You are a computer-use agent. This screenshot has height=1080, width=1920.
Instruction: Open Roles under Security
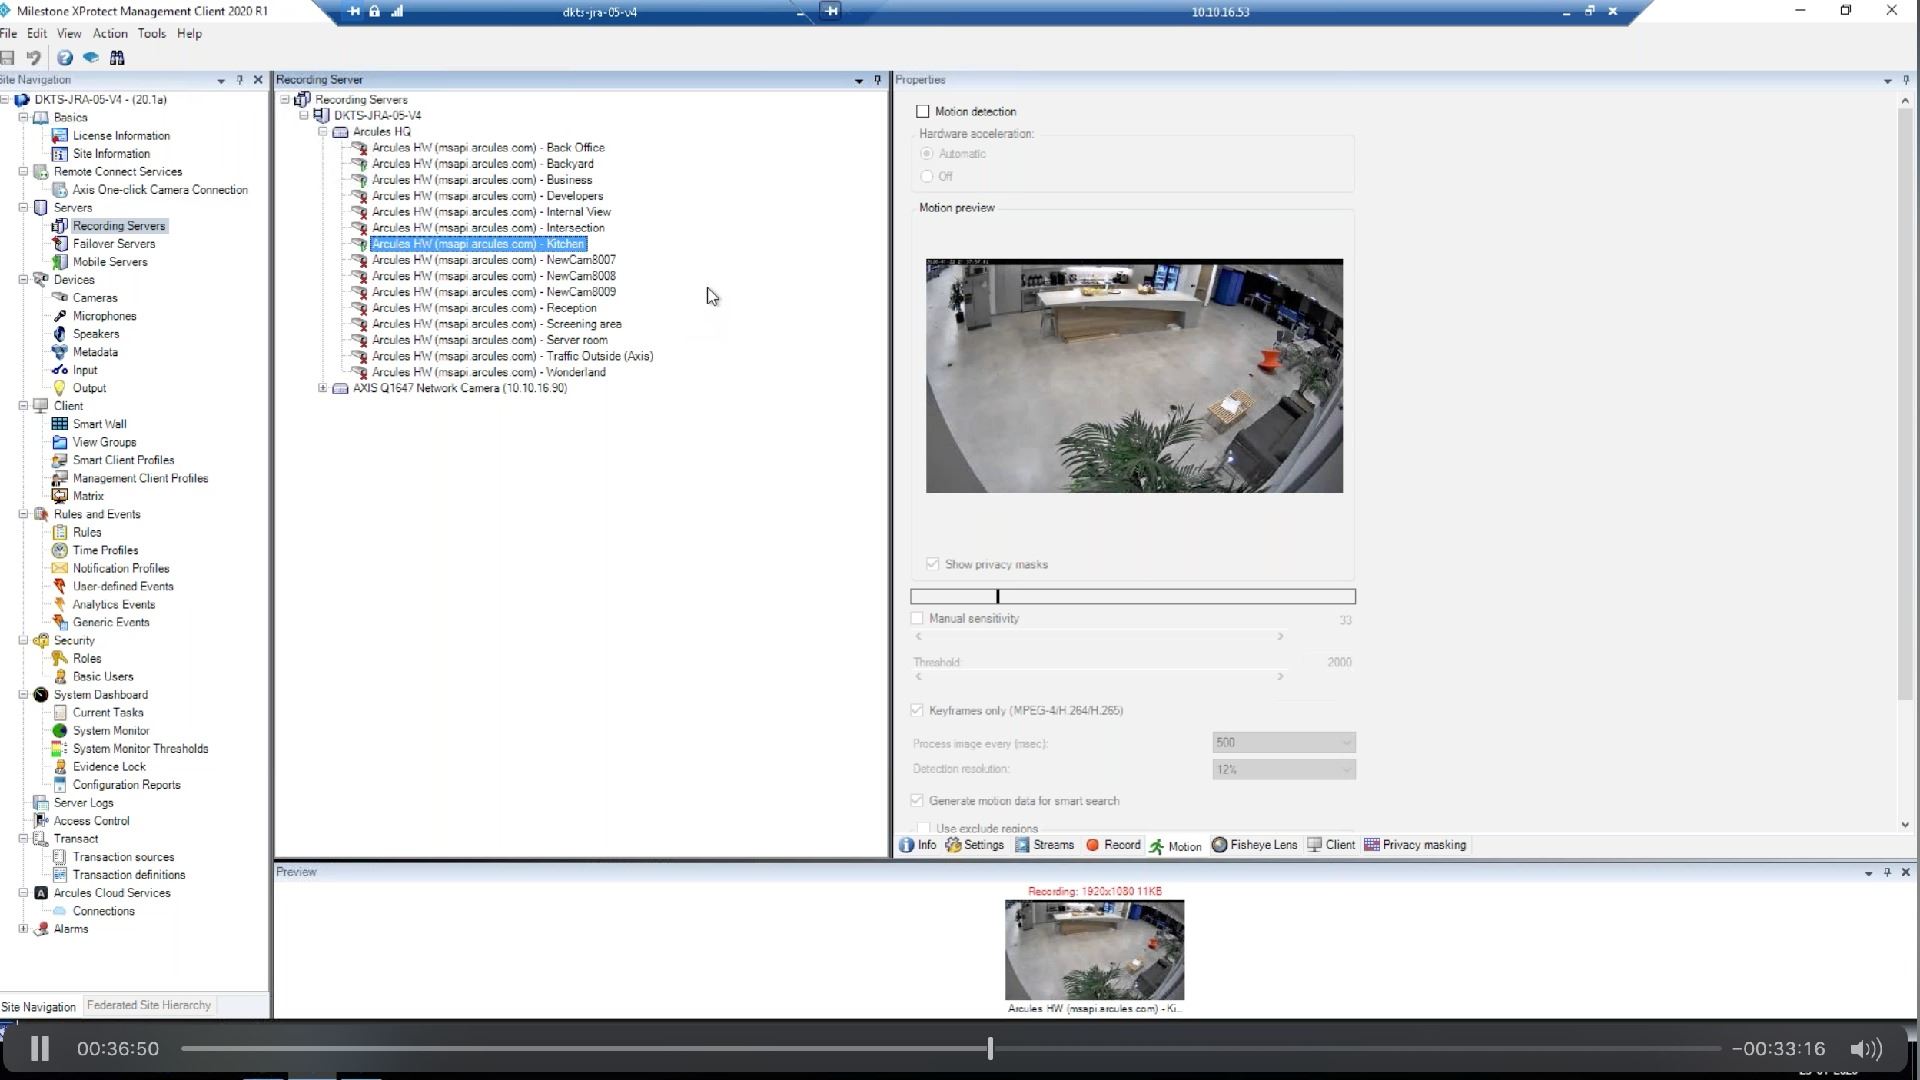click(87, 659)
